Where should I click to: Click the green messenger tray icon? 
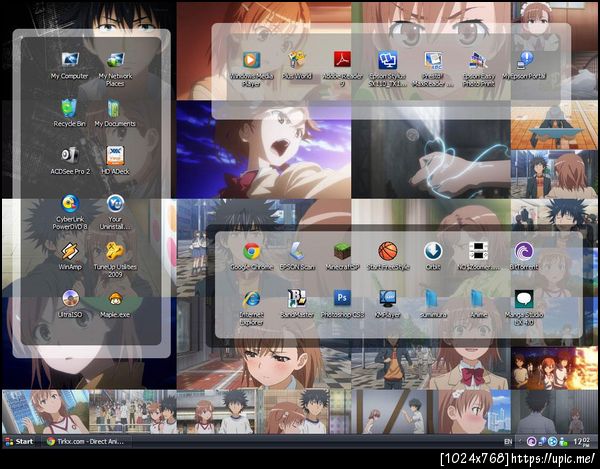click(x=563, y=442)
